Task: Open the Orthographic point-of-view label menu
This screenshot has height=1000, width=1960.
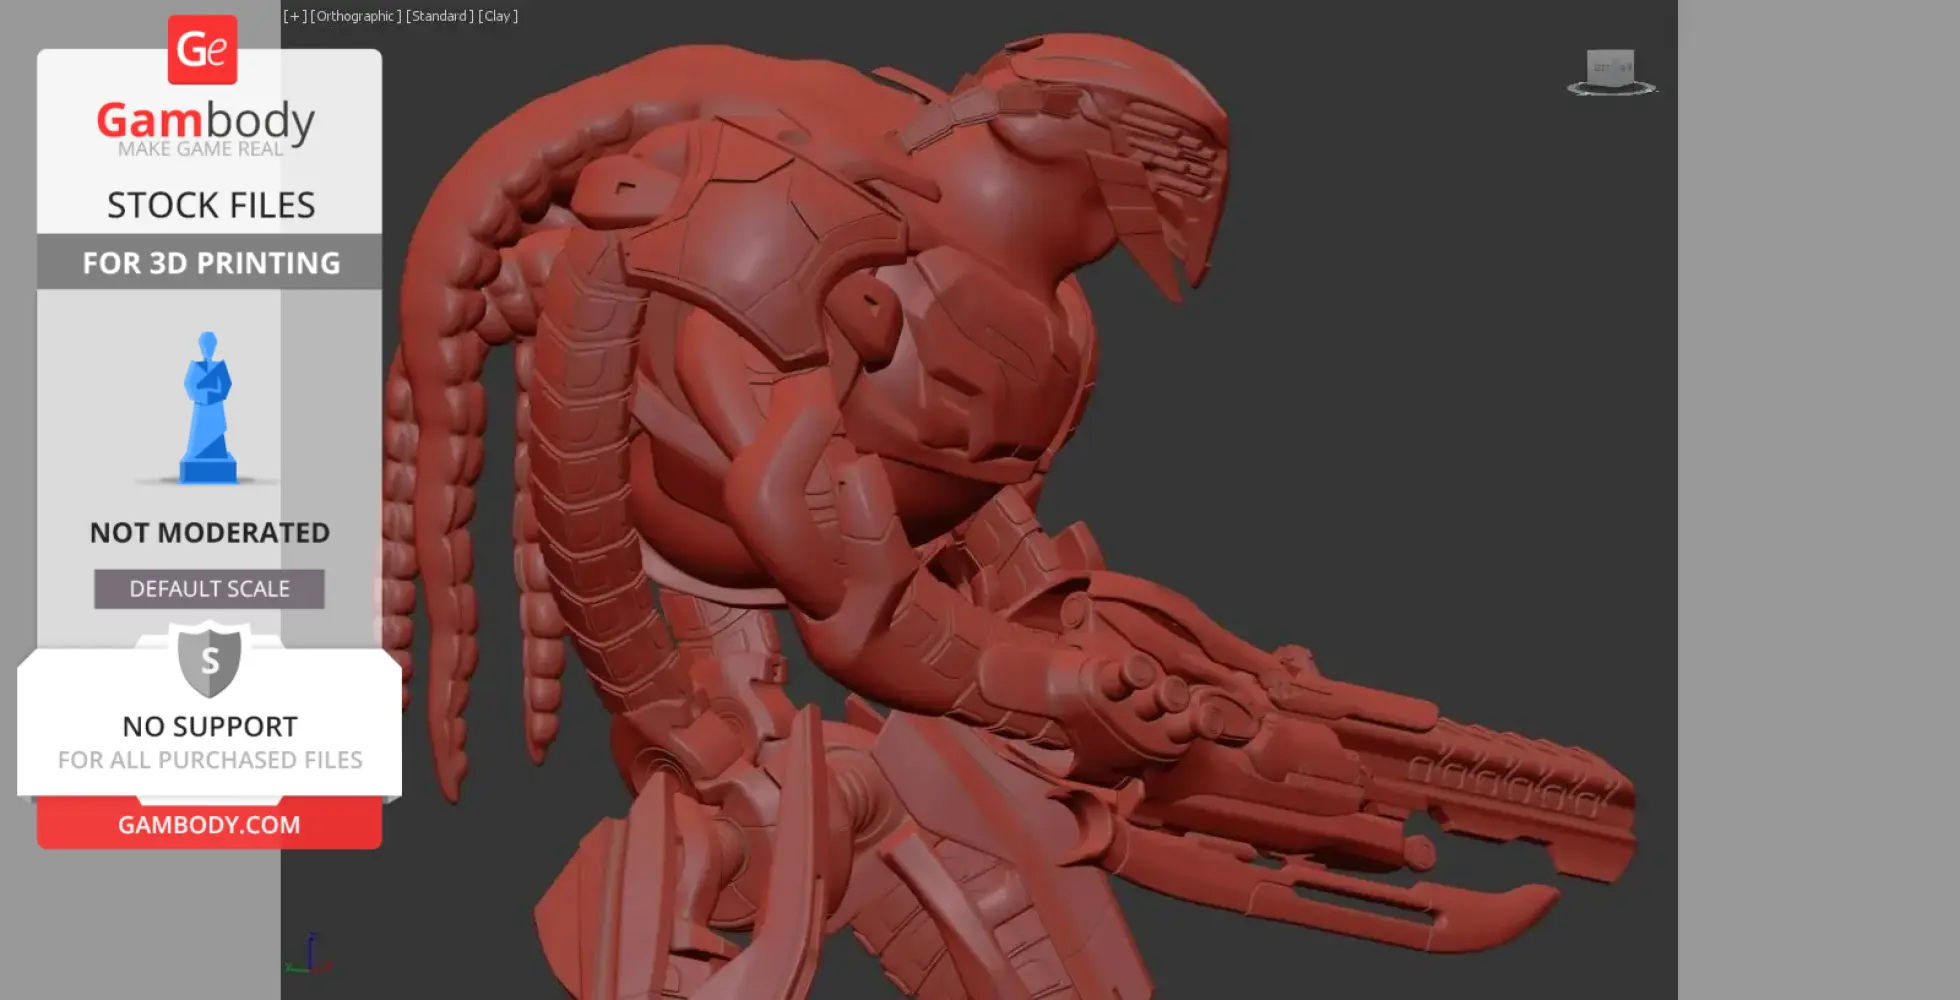Action: pyautogui.click(x=355, y=15)
